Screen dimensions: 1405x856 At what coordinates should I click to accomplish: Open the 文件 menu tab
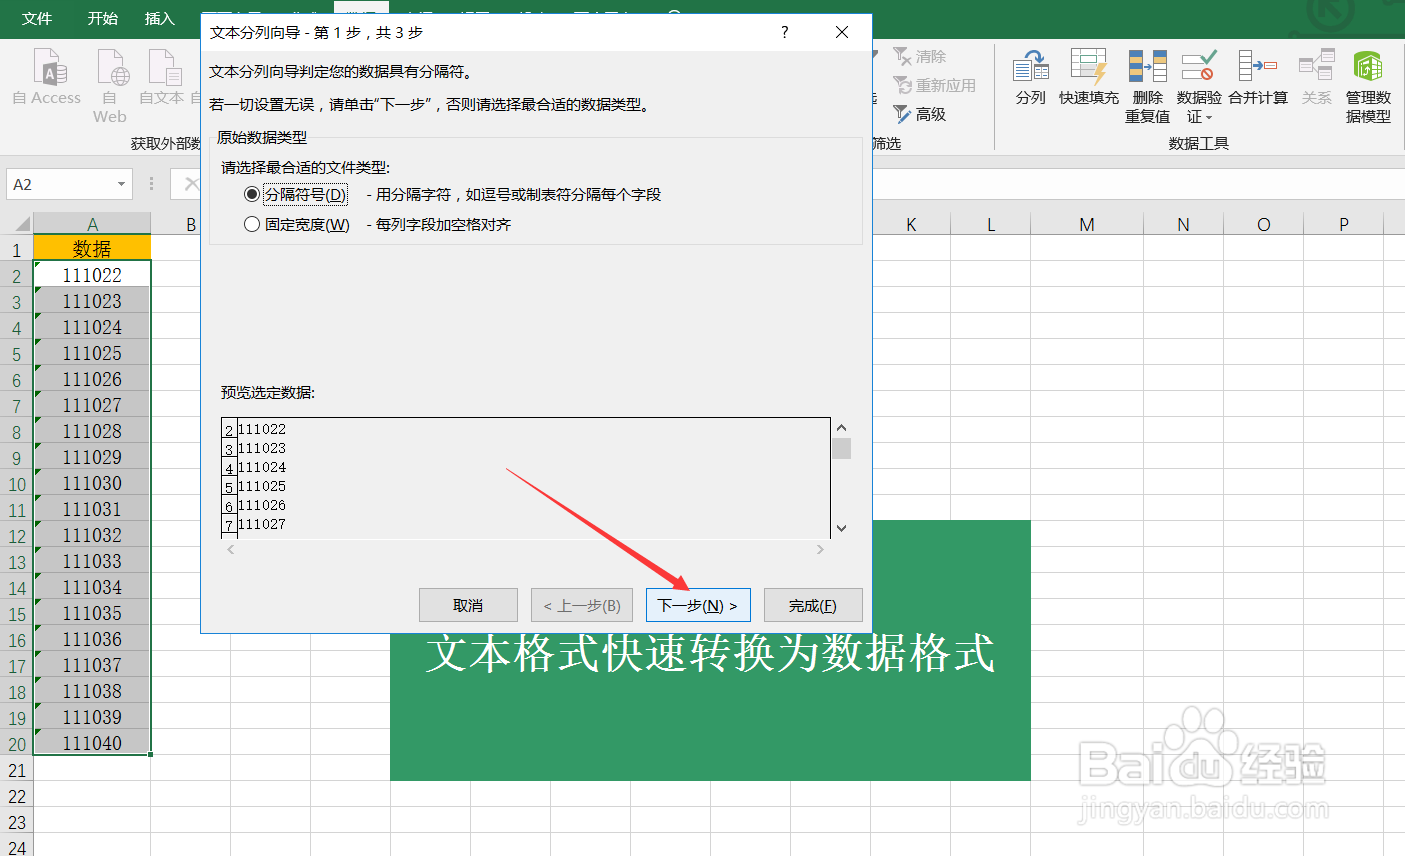(37, 18)
